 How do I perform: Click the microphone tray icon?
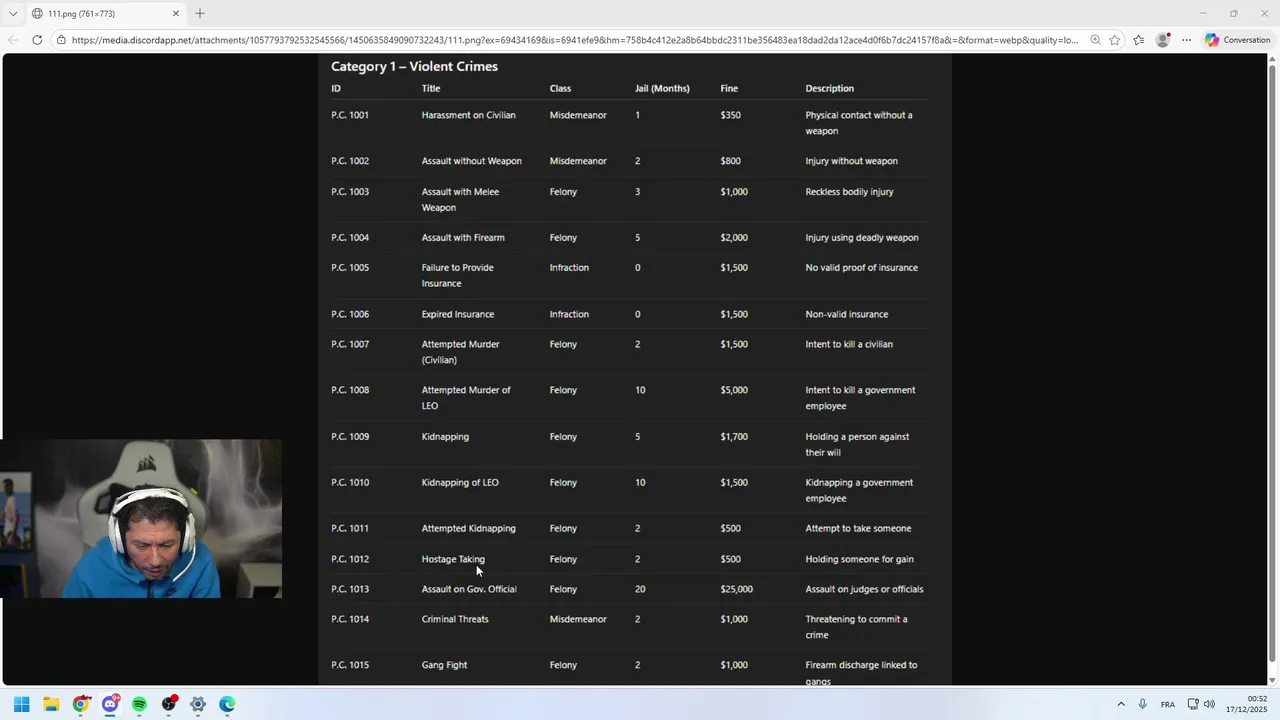point(1143,704)
